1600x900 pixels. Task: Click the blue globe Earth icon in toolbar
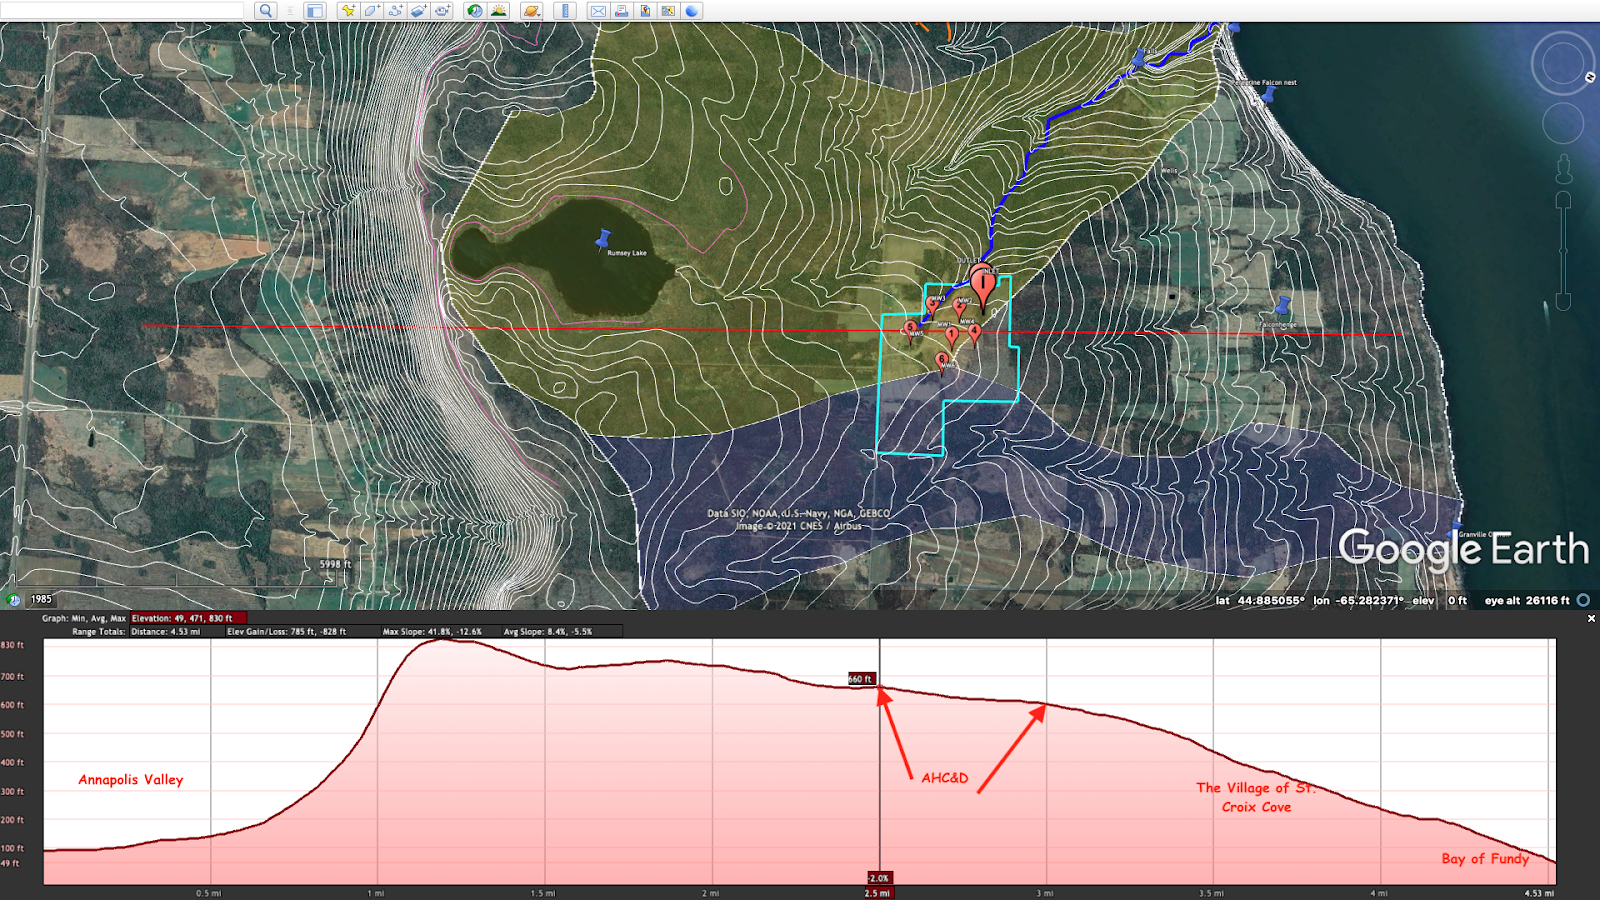692,11
